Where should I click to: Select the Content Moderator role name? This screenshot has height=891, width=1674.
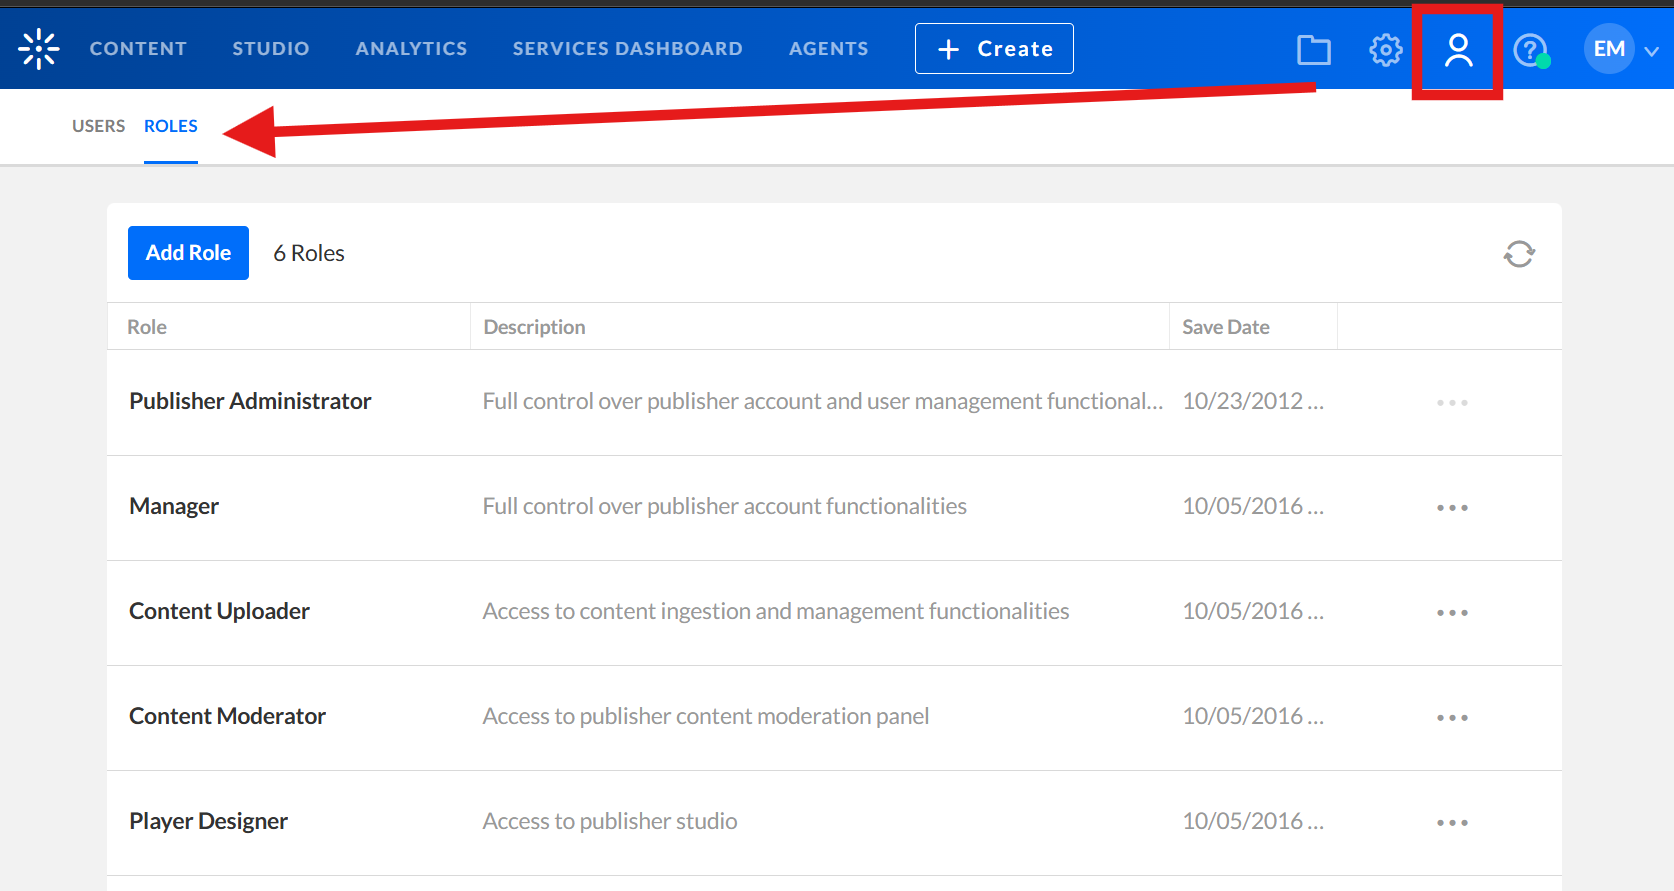(227, 716)
